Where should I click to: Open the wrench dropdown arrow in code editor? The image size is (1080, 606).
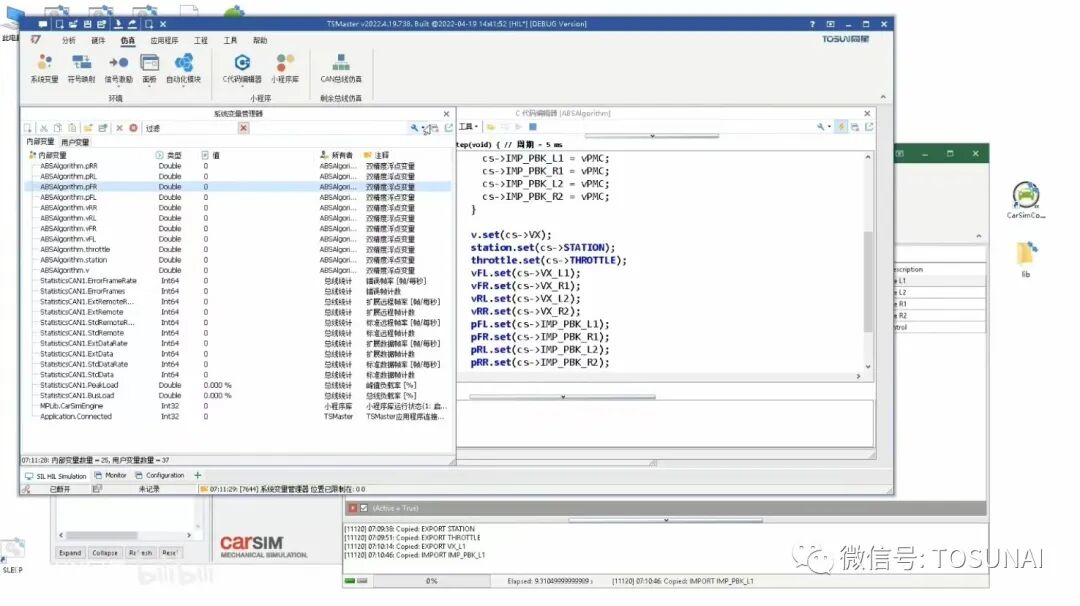pyautogui.click(x=829, y=127)
